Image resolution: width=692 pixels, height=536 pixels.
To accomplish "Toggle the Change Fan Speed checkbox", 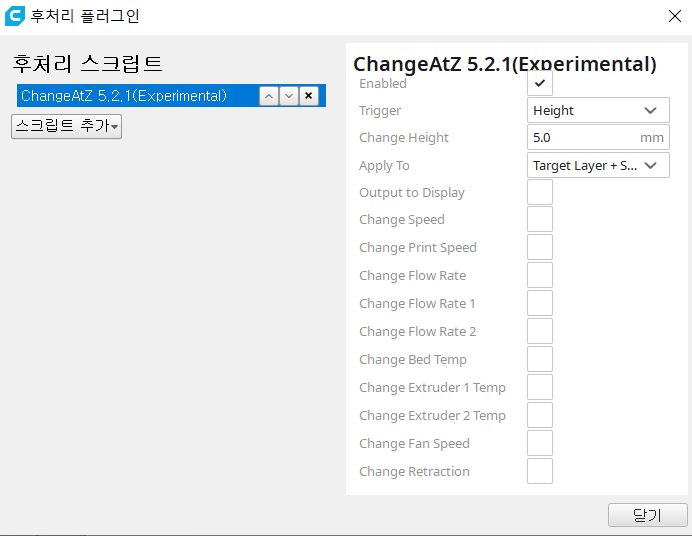I will 540,443.
